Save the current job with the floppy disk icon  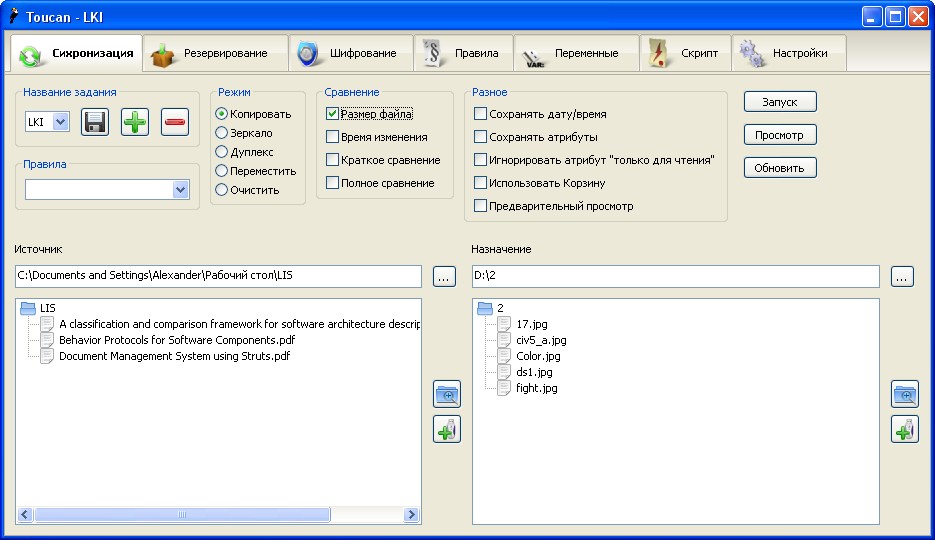coord(95,122)
